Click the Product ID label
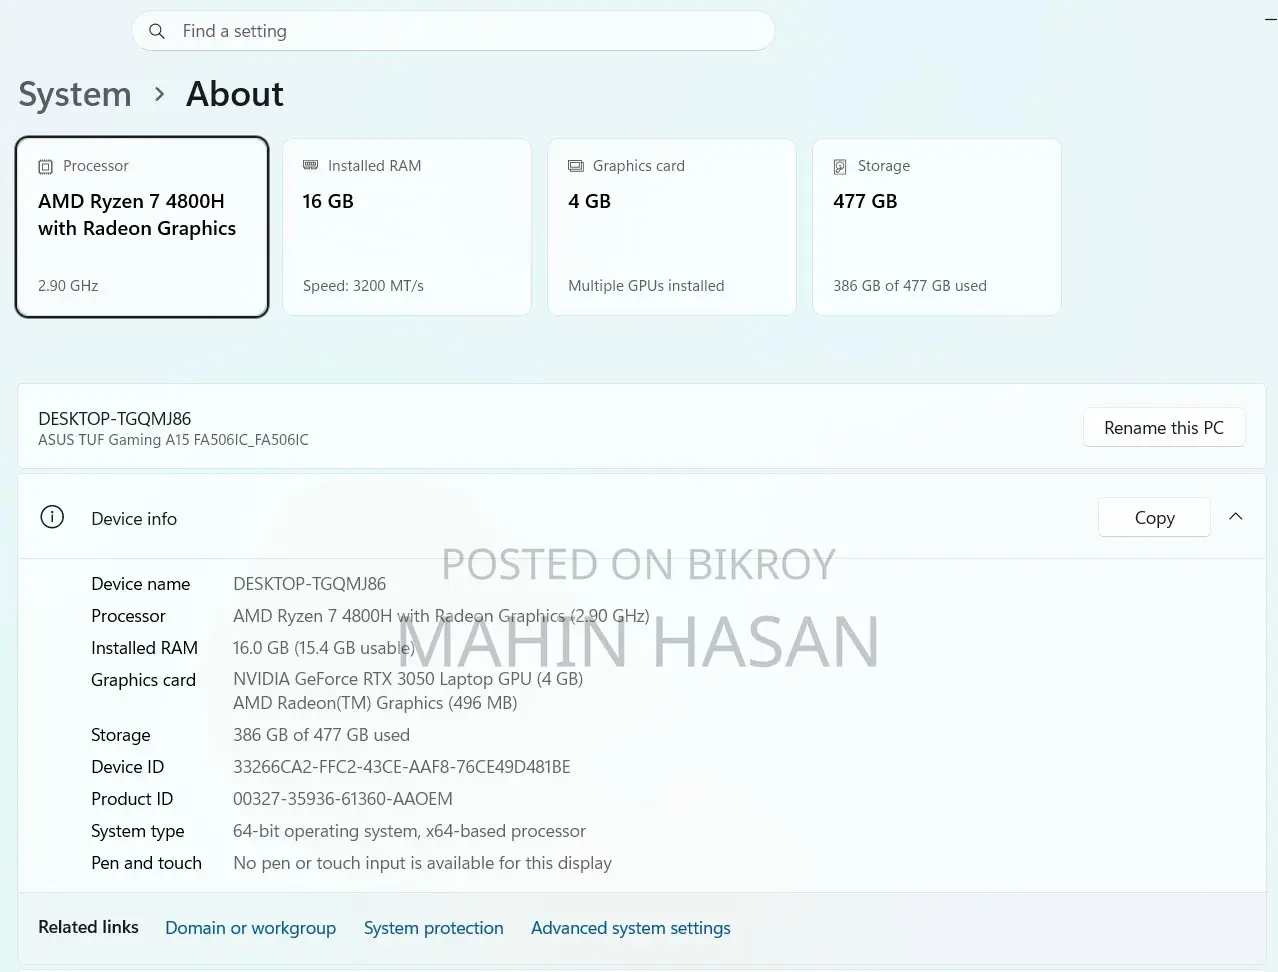Screen dimensions: 1278x972 pyautogui.click(x=132, y=799)
